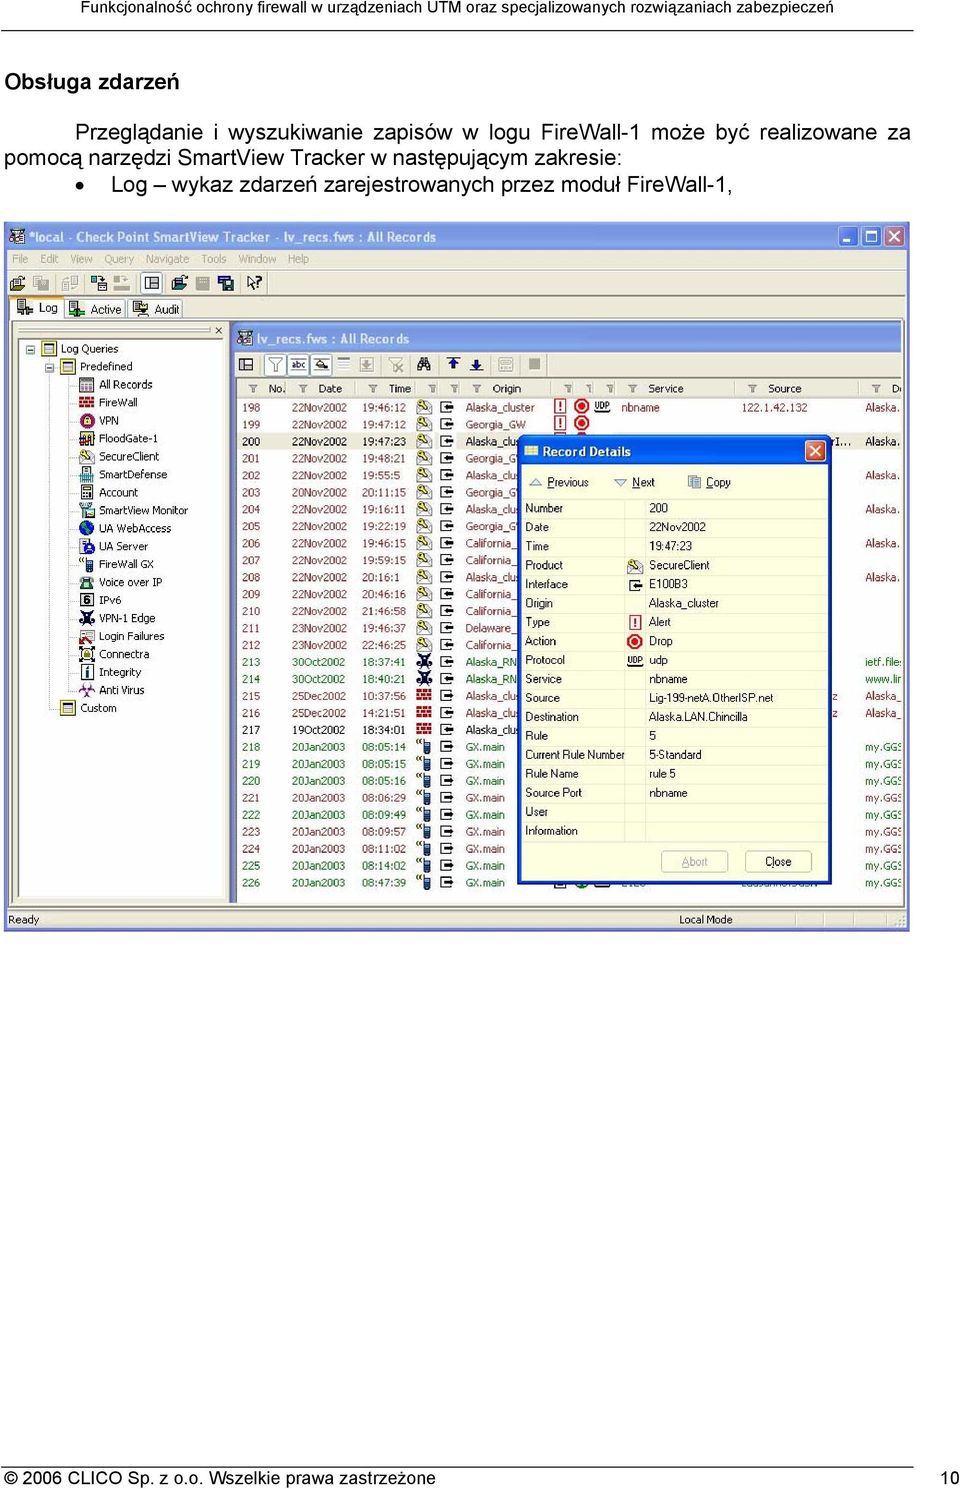
Task: Switch to the Log tab
Action: click(38, 308)
